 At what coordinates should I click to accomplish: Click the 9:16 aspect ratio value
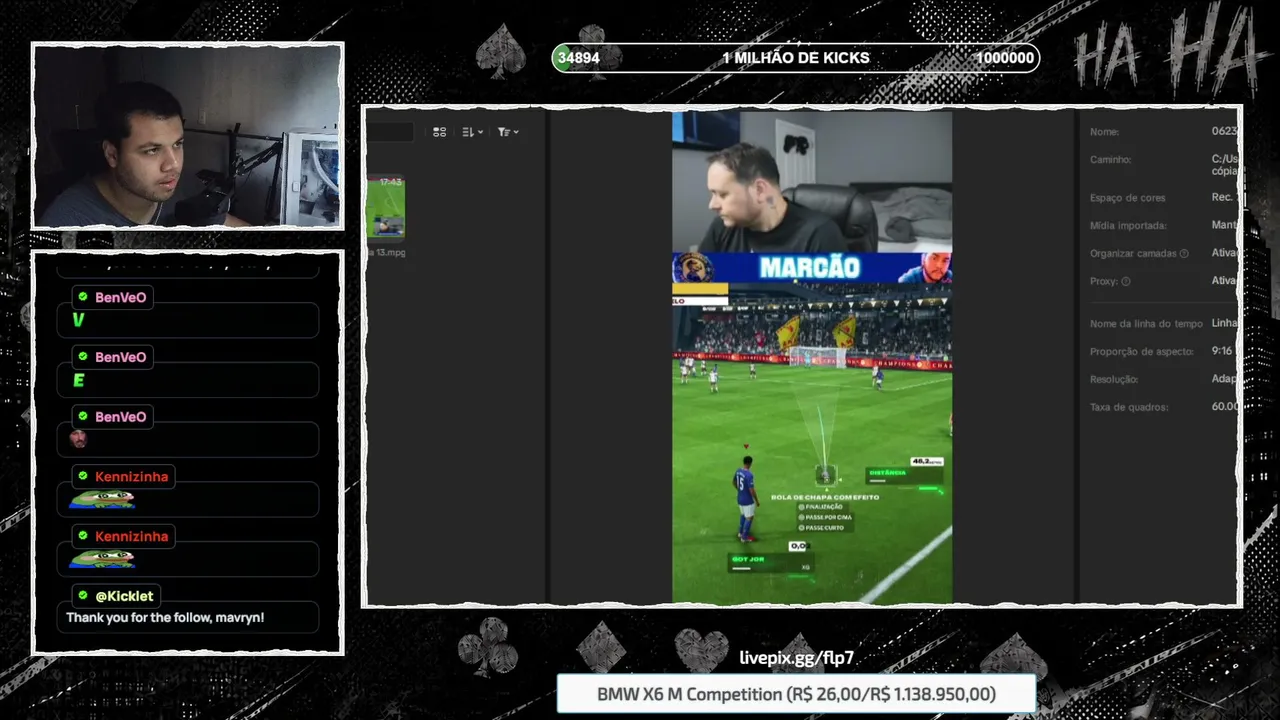1222,352
